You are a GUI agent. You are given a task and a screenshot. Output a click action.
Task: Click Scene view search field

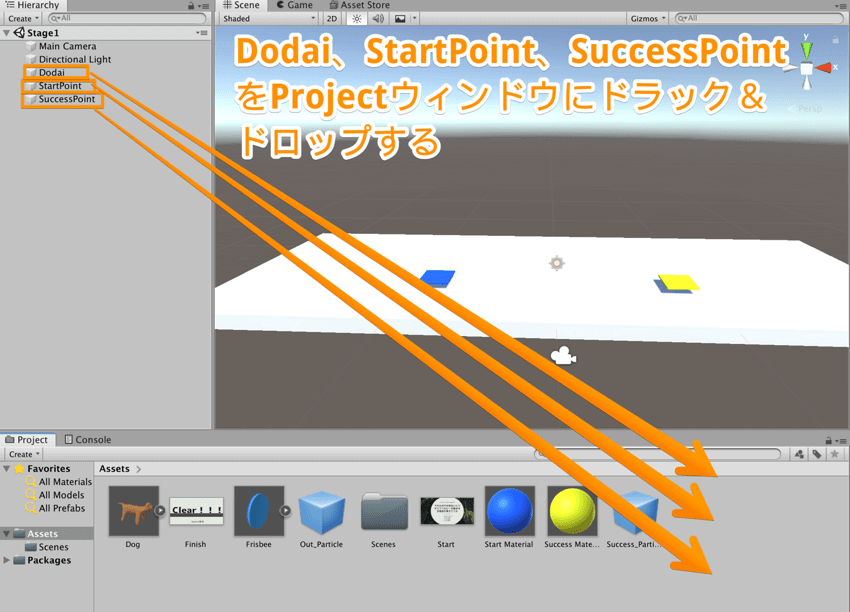(x=759, y=18)
